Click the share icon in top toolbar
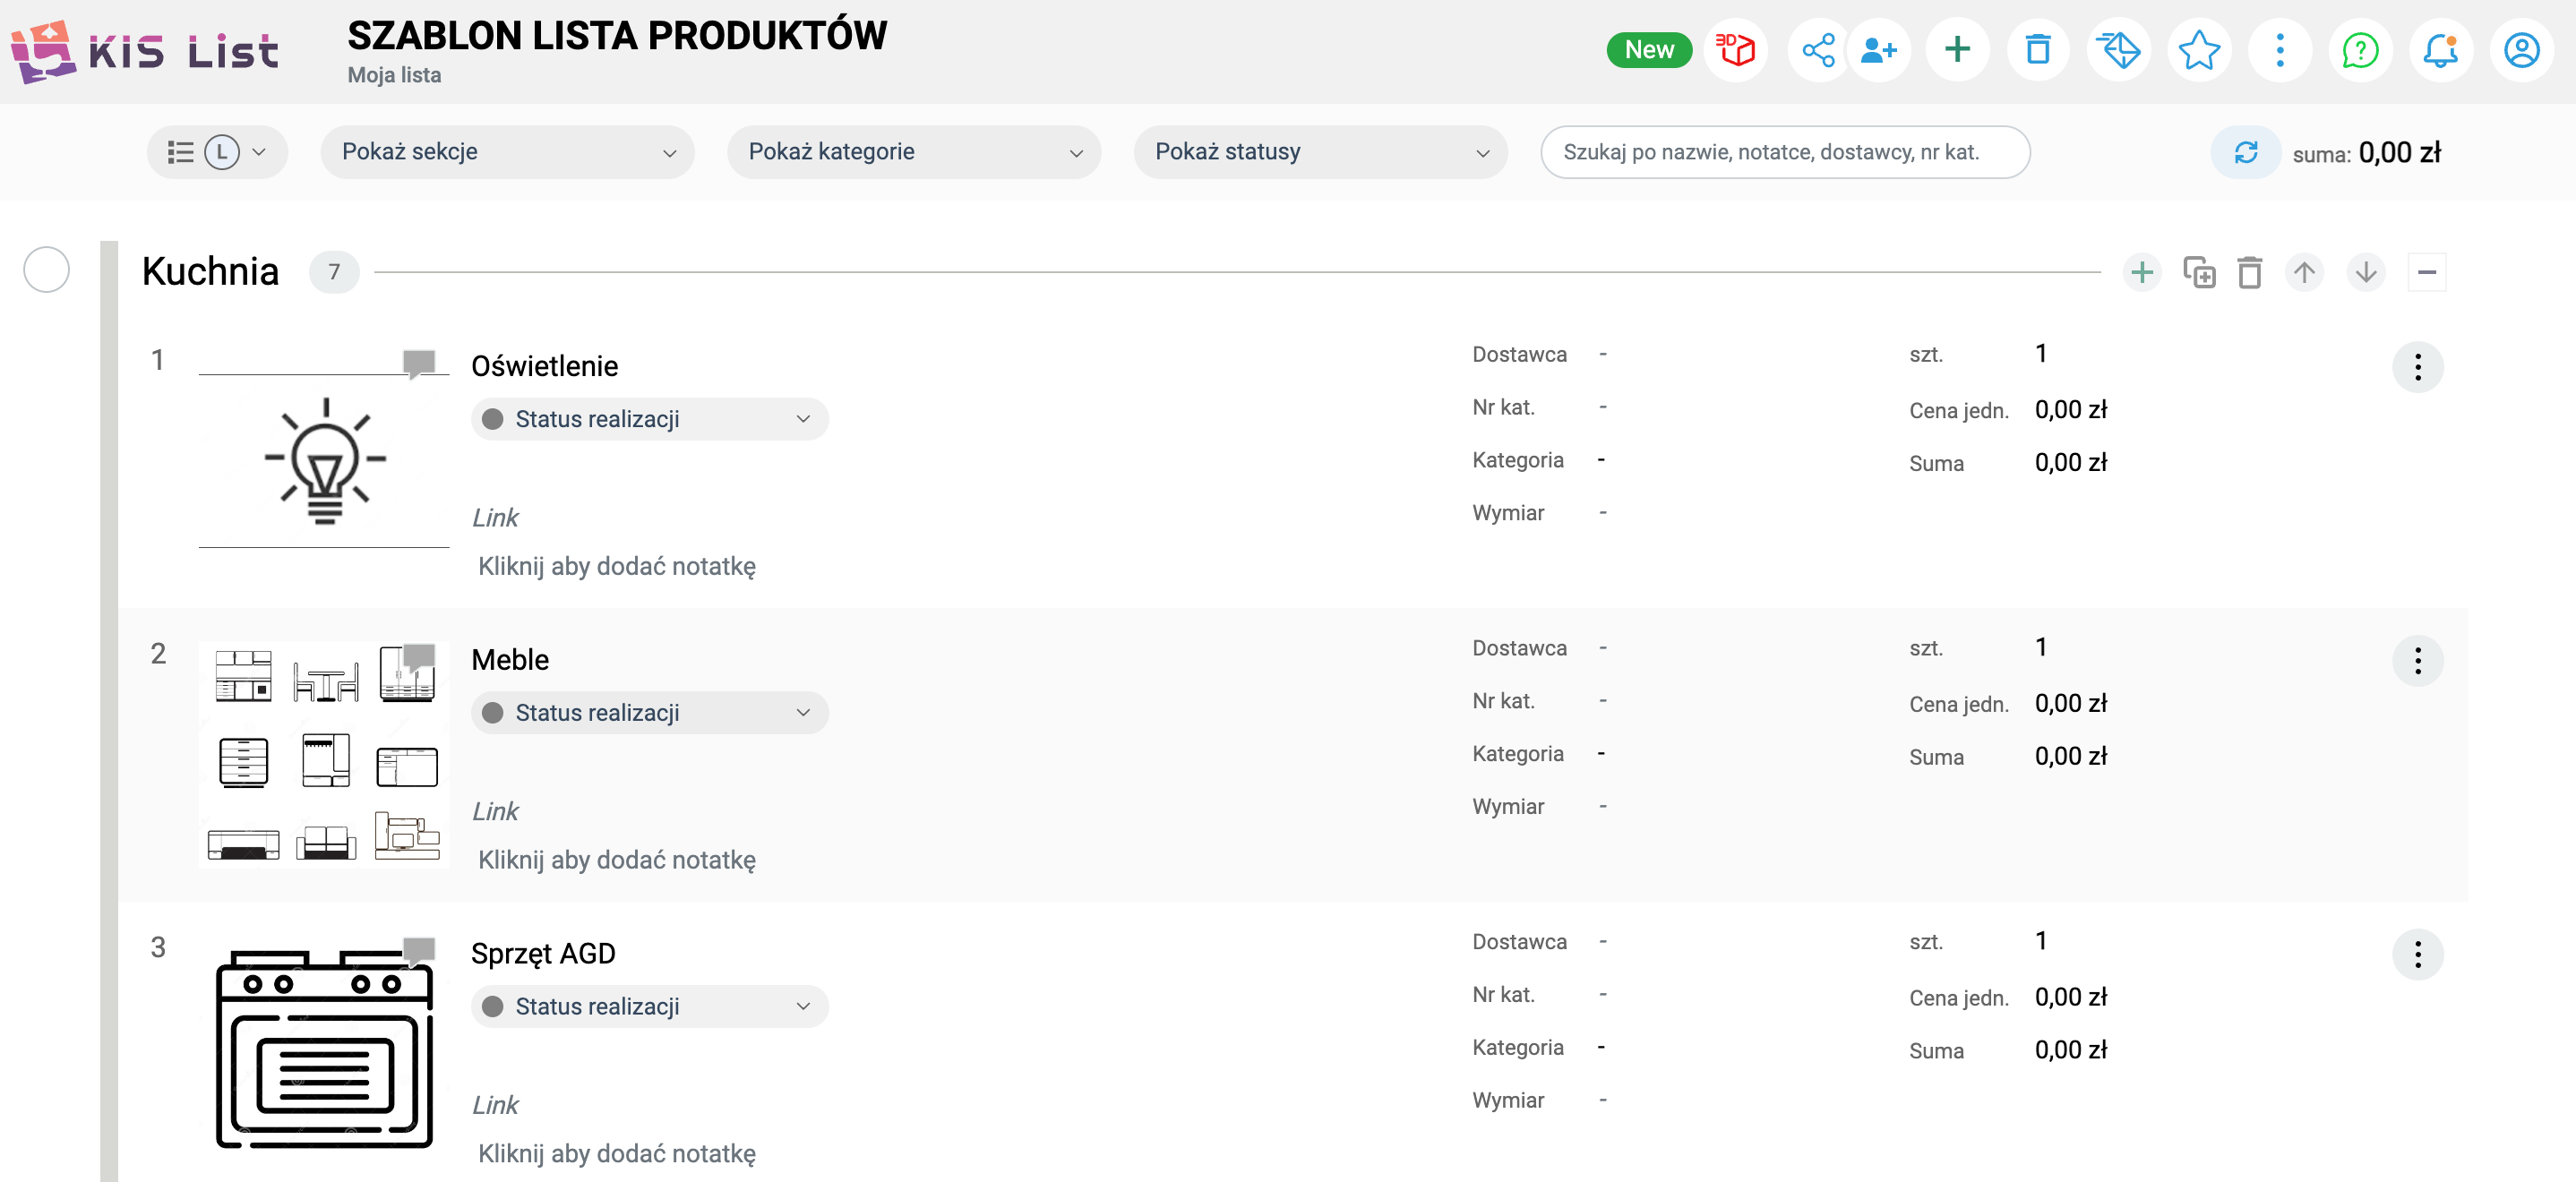The width and height of the screenshot is (2576, 1182). pyautogui.click(x=1817, y=50)
